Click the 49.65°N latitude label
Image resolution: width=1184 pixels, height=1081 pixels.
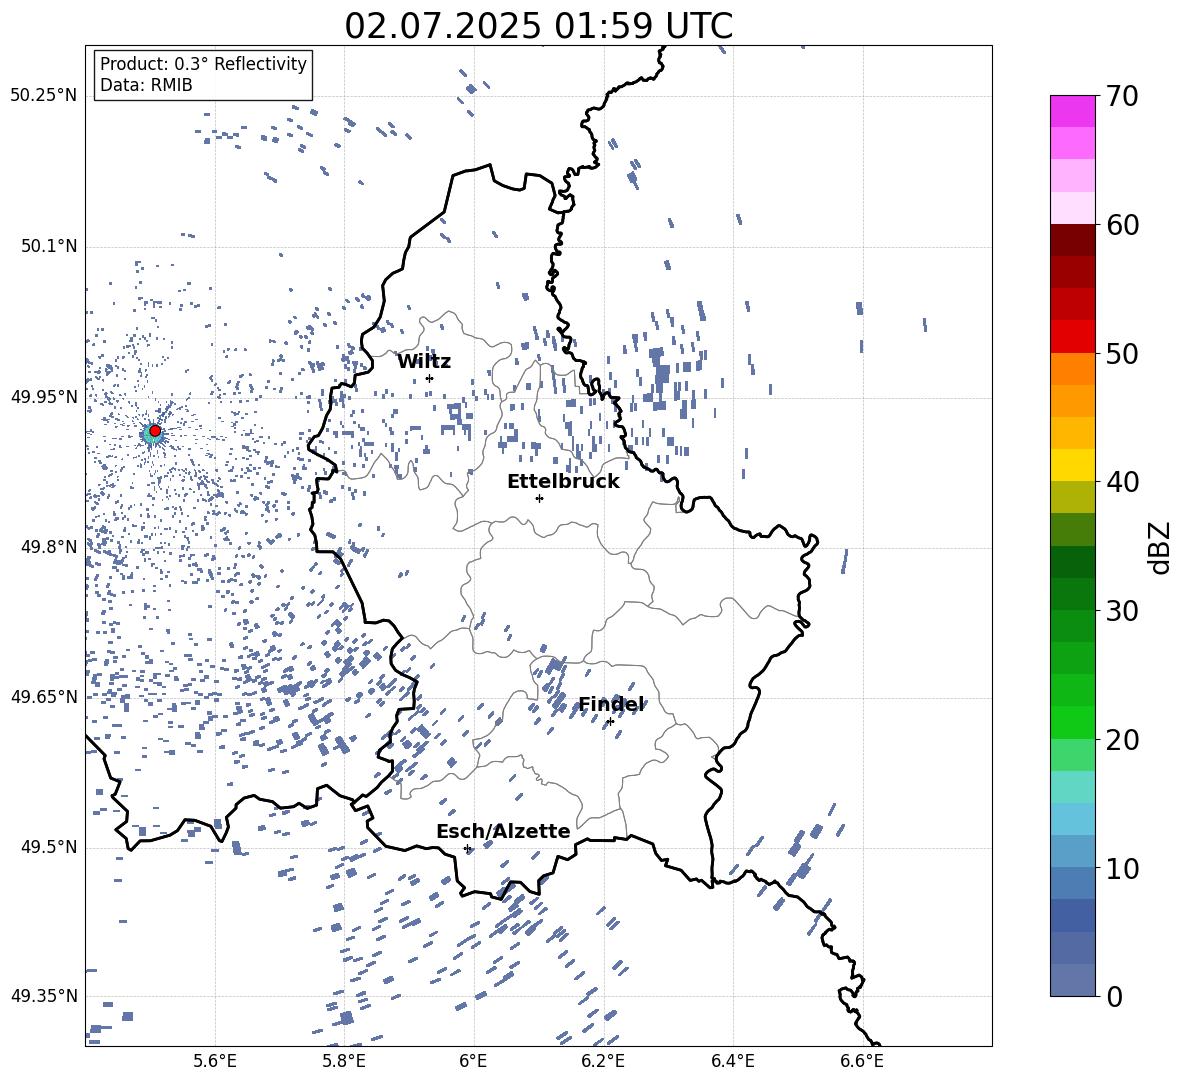[x=44, y=696]
